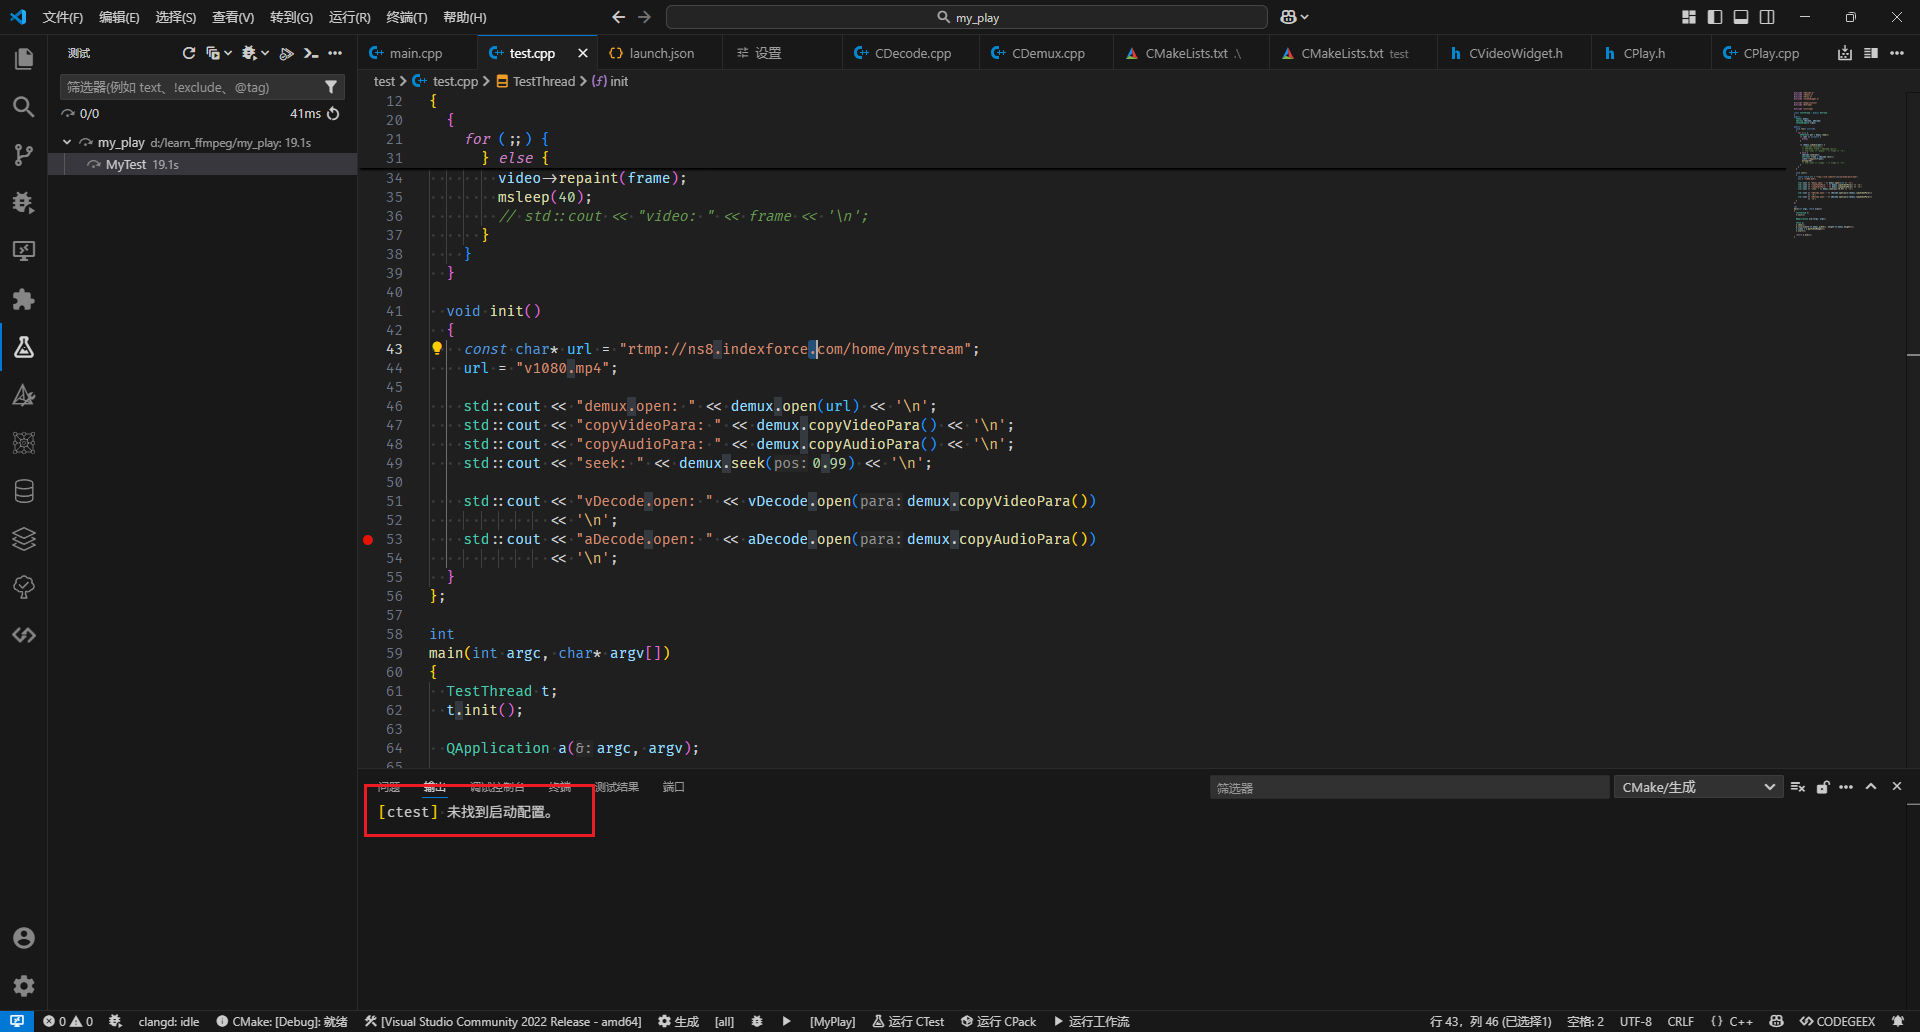Image resolution: width=1920 pixels, height=1032 pixels.
Task: Open the Extensions view in activity bar
Action: click(23, 299)
